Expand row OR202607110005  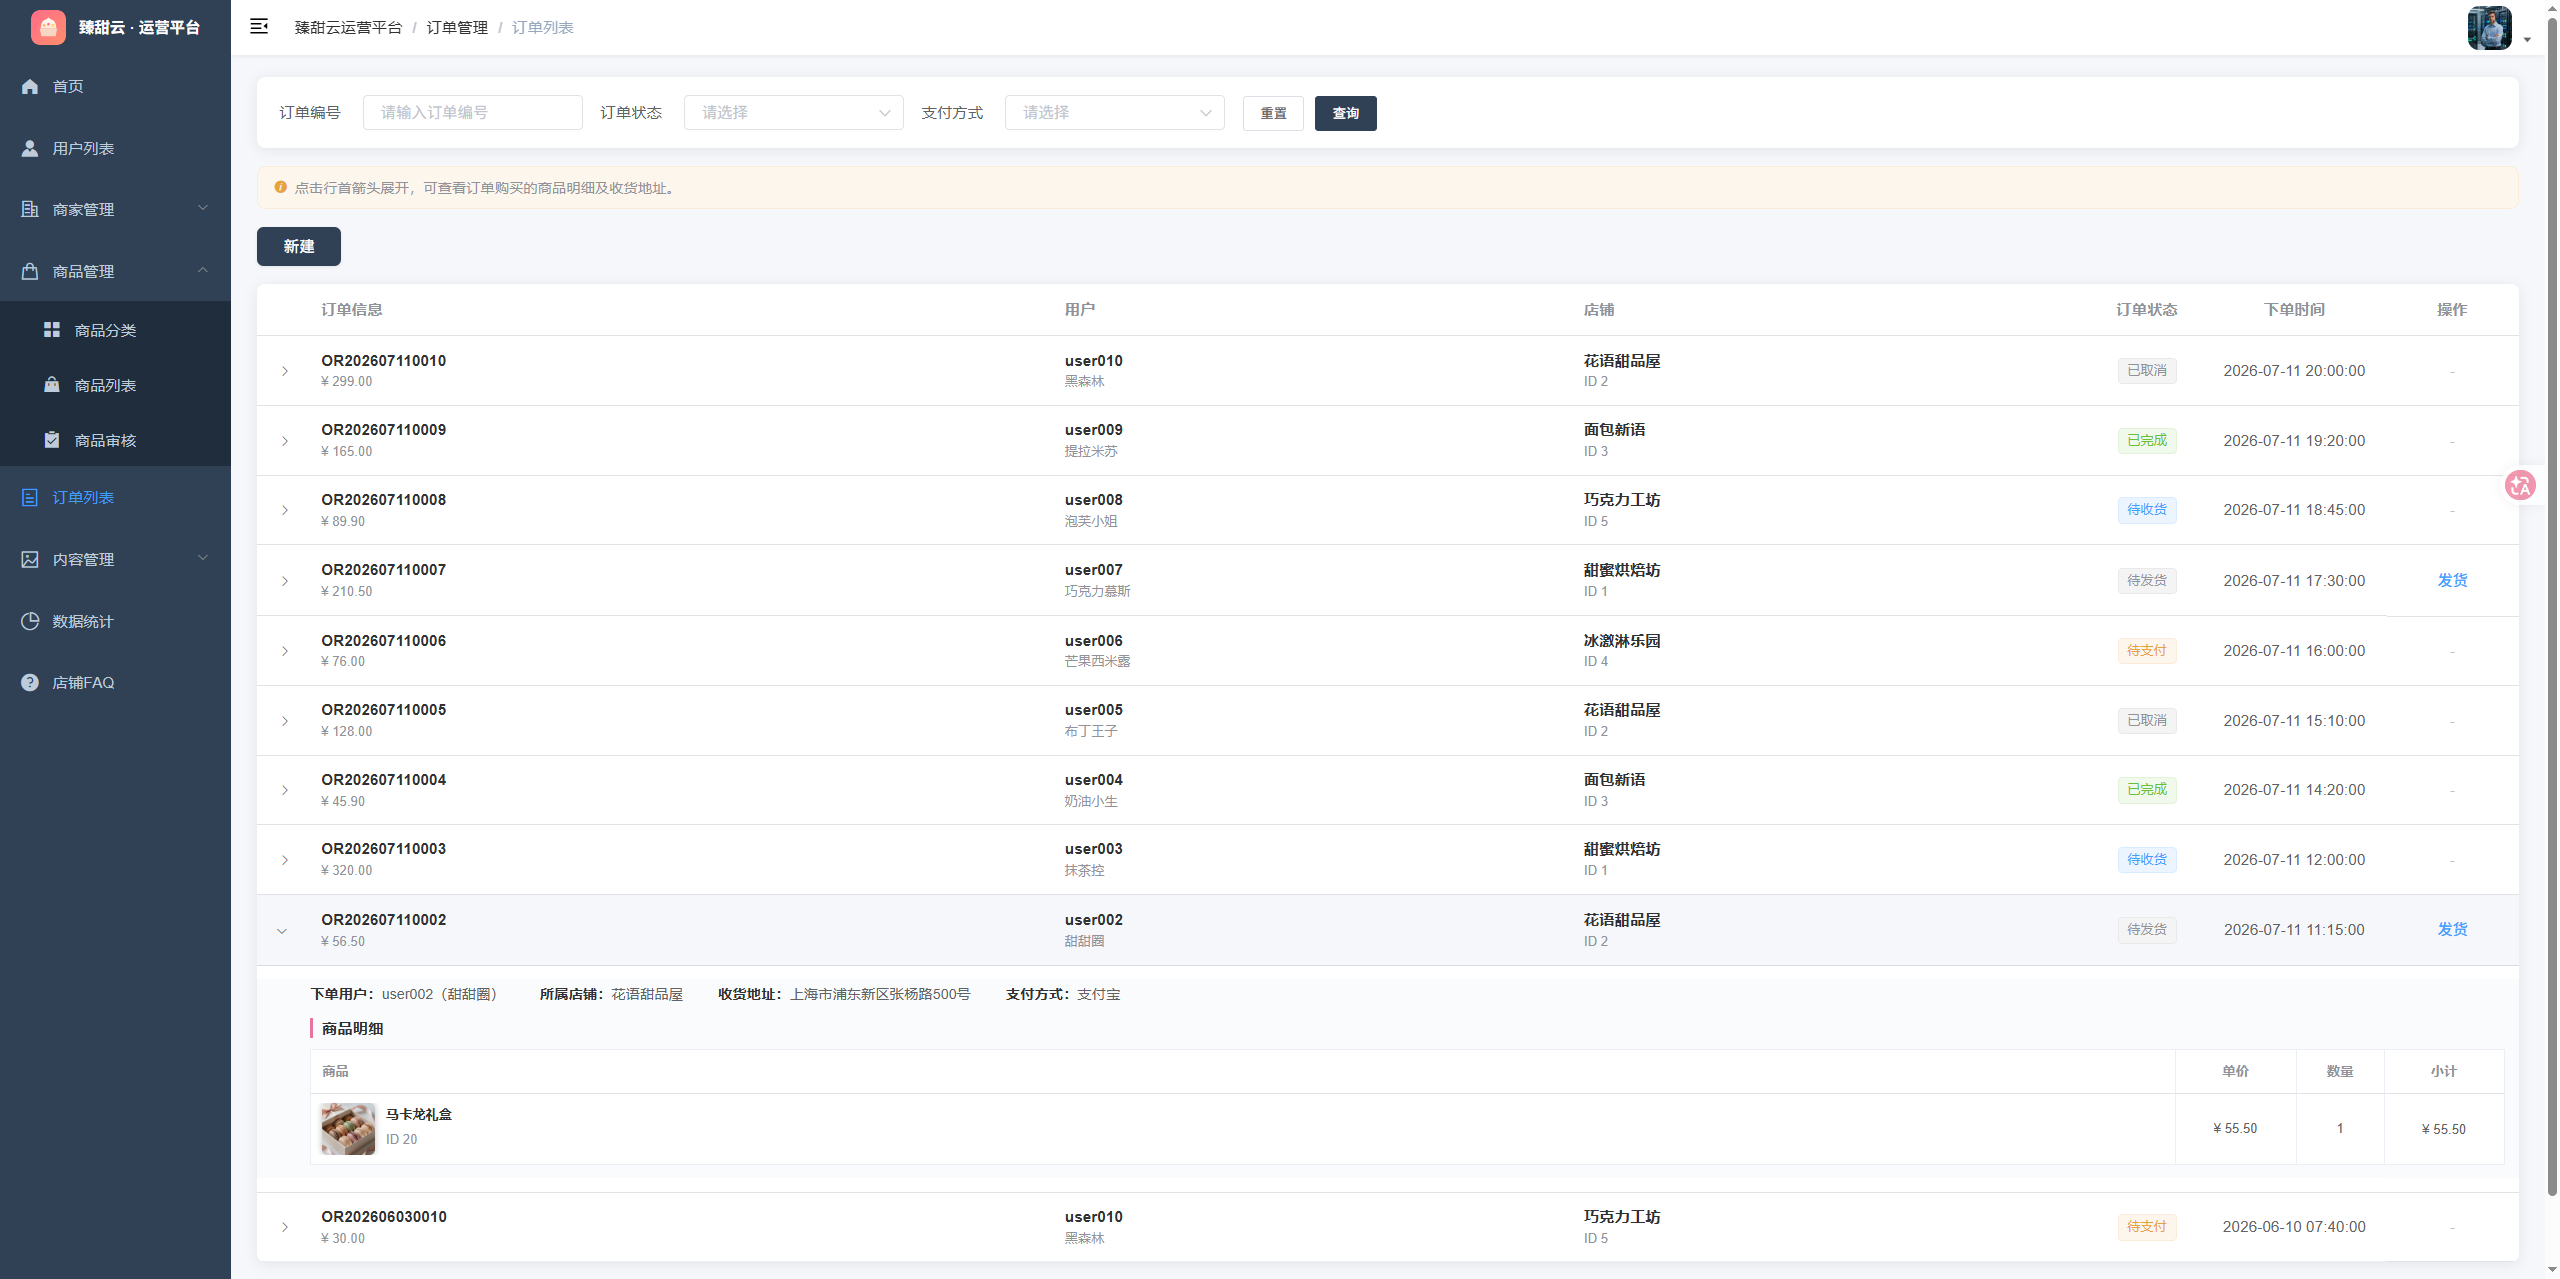pos(285,721)
